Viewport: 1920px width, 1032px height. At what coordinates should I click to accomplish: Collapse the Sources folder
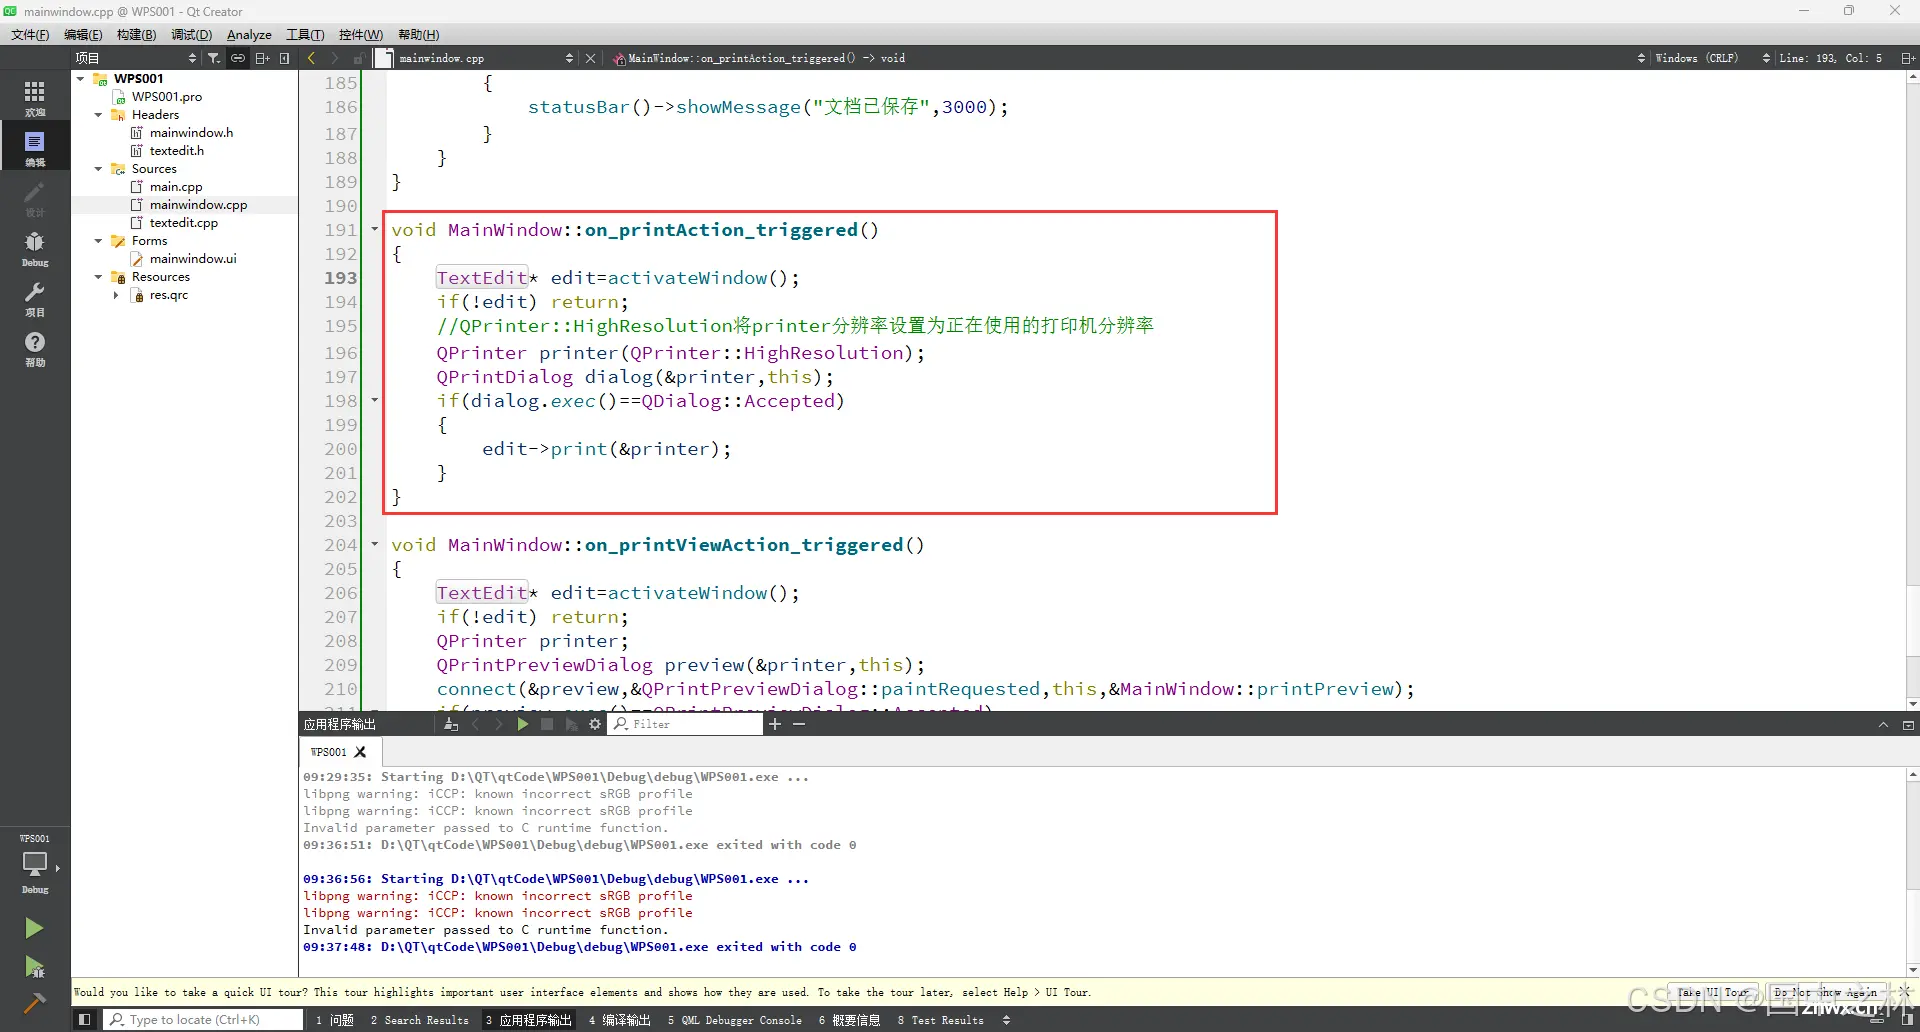(x=99, y=169)
